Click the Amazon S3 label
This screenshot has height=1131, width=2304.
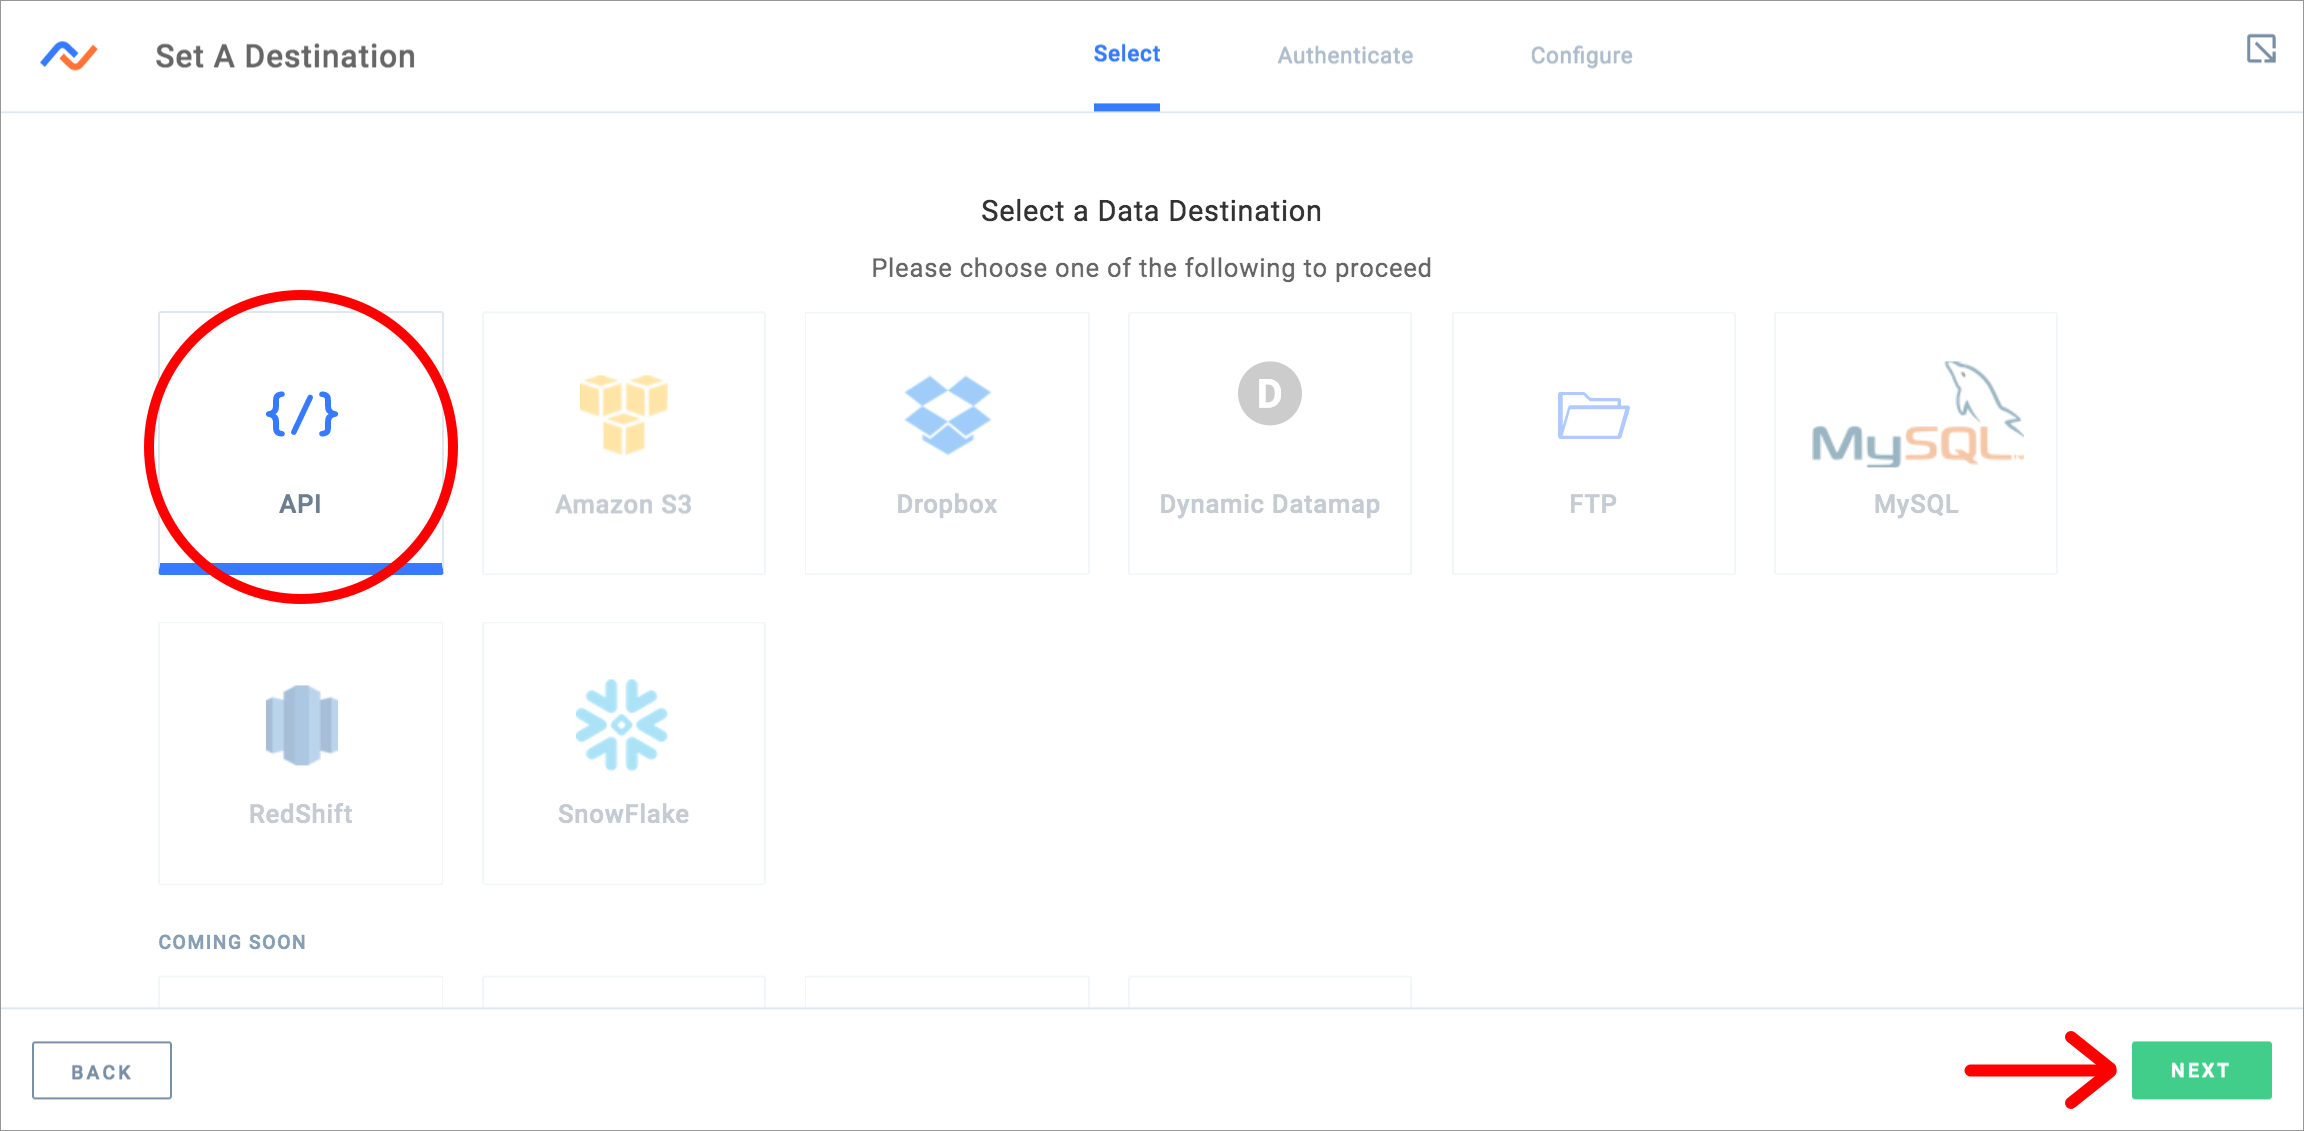click(623, 504)
